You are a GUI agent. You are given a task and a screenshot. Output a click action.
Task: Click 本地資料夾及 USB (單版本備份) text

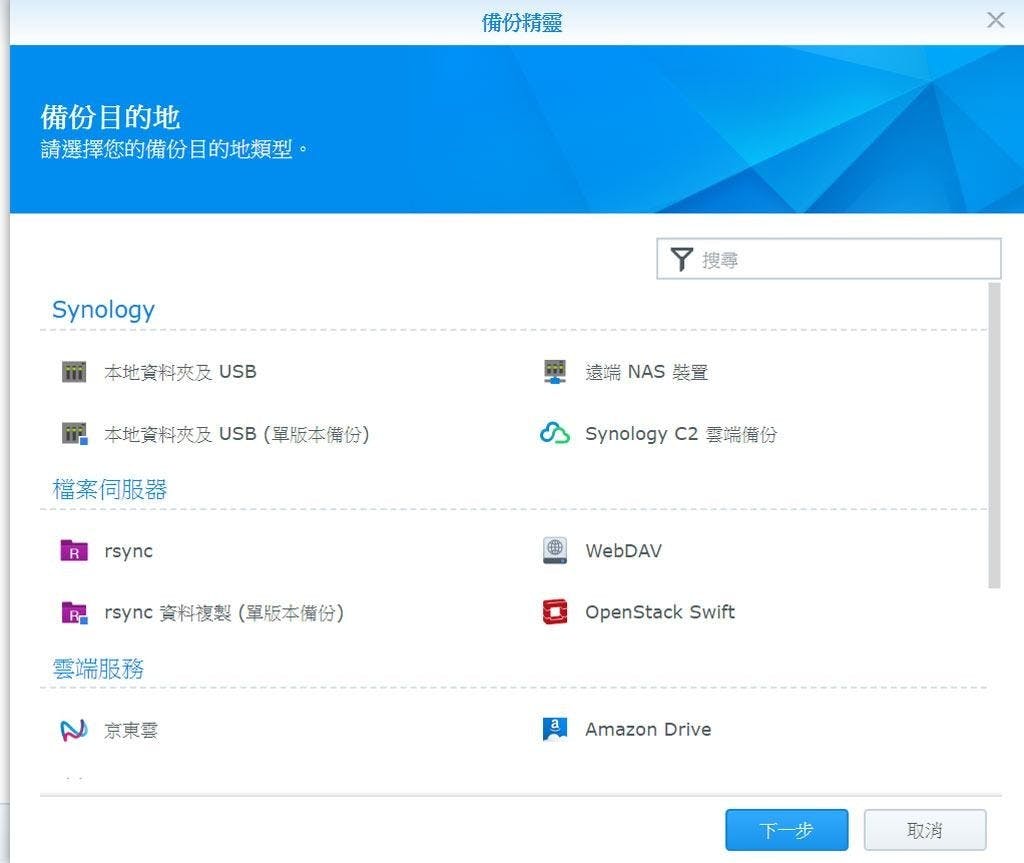point(237,434)
